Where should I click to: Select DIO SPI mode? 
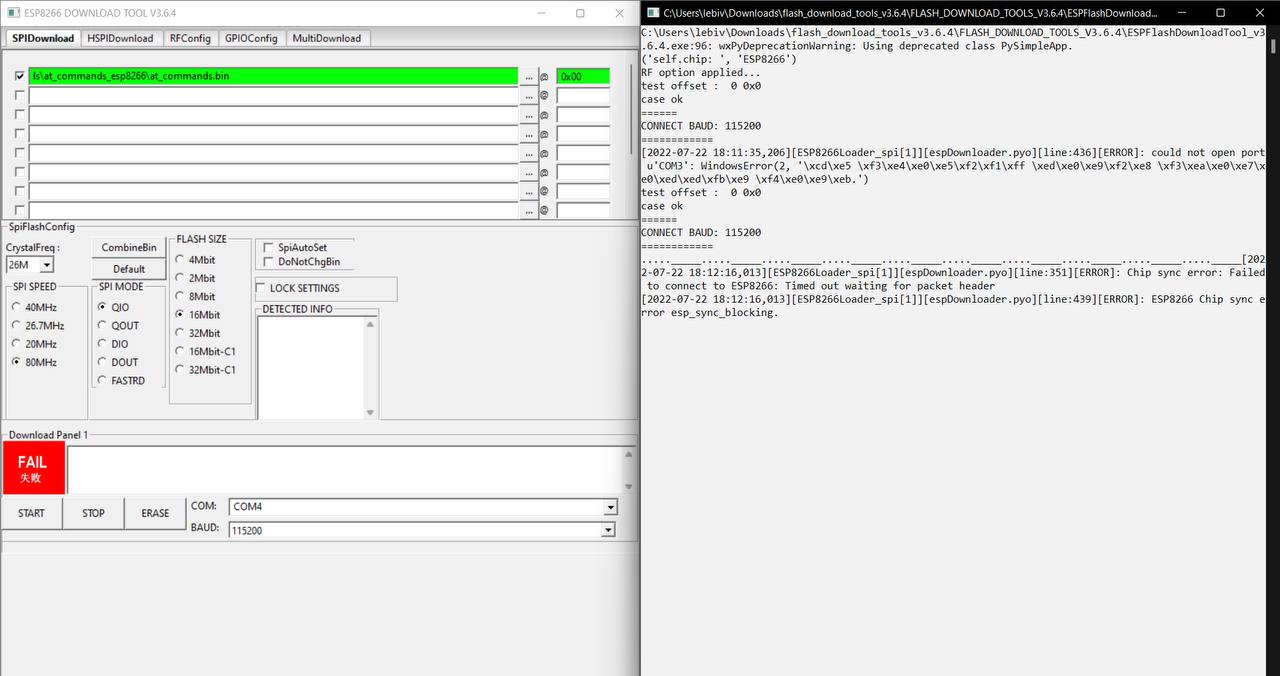click(x=112, y=344)
